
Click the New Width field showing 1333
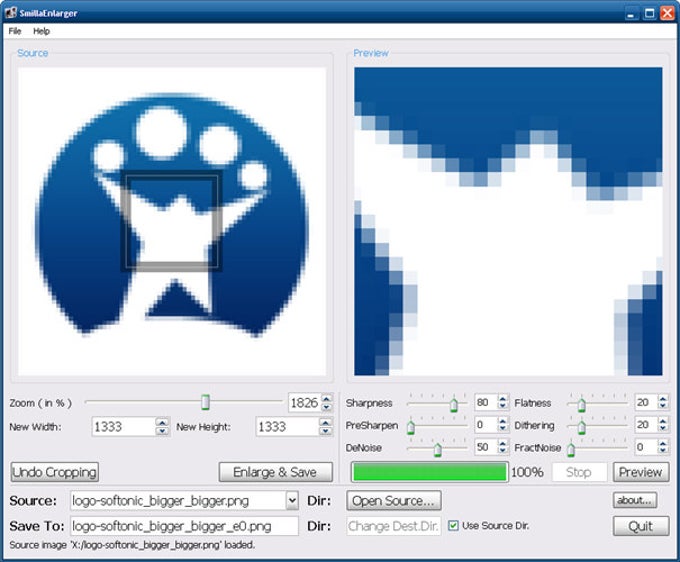tap(124, 427)
